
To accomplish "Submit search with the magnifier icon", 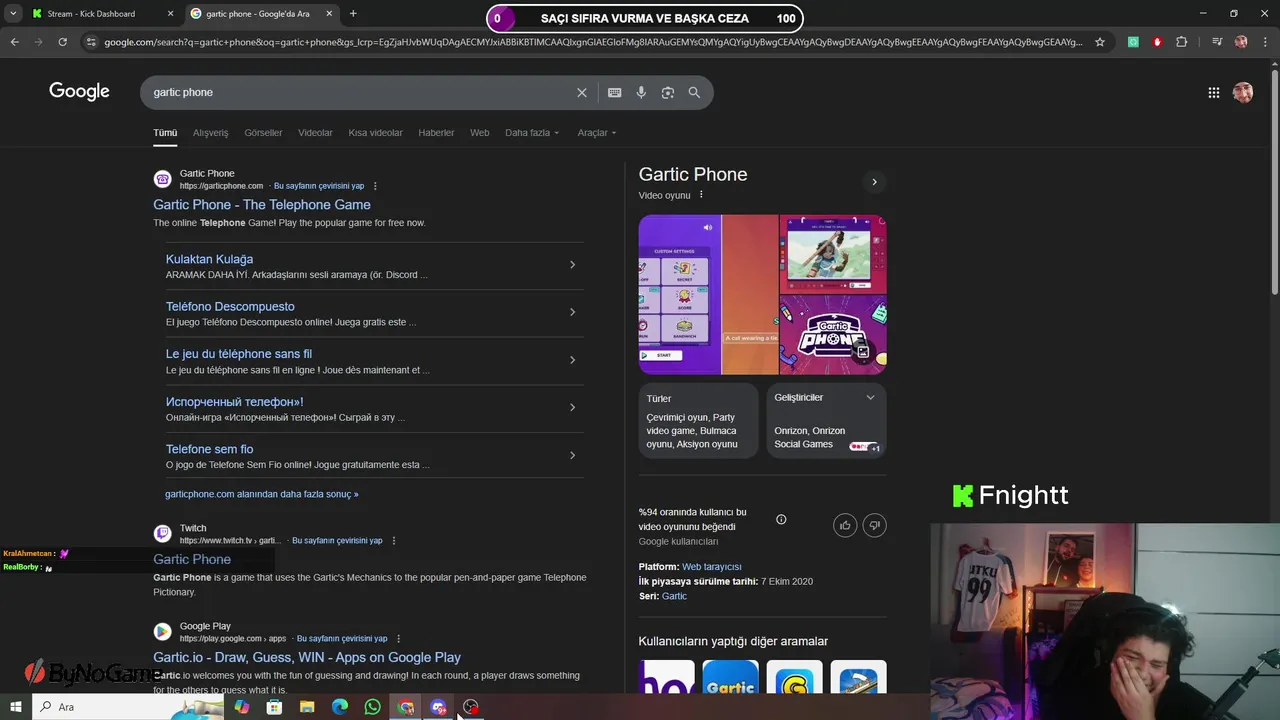I will click(x=694, y=92).
